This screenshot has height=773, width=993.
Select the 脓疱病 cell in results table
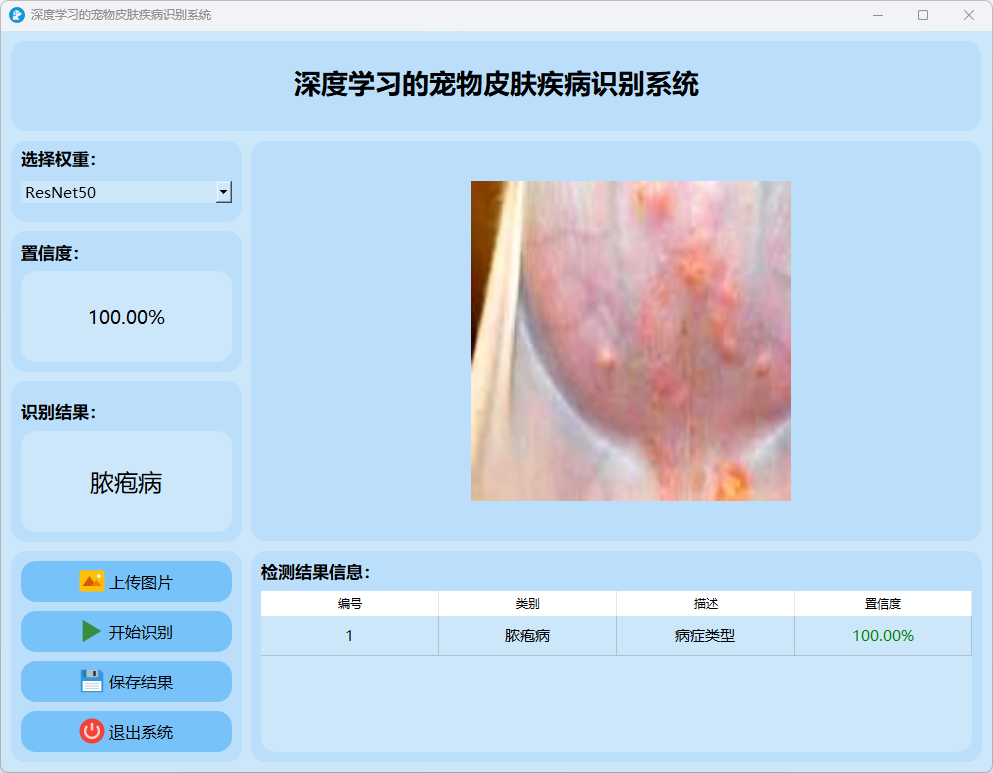[528, 636]
